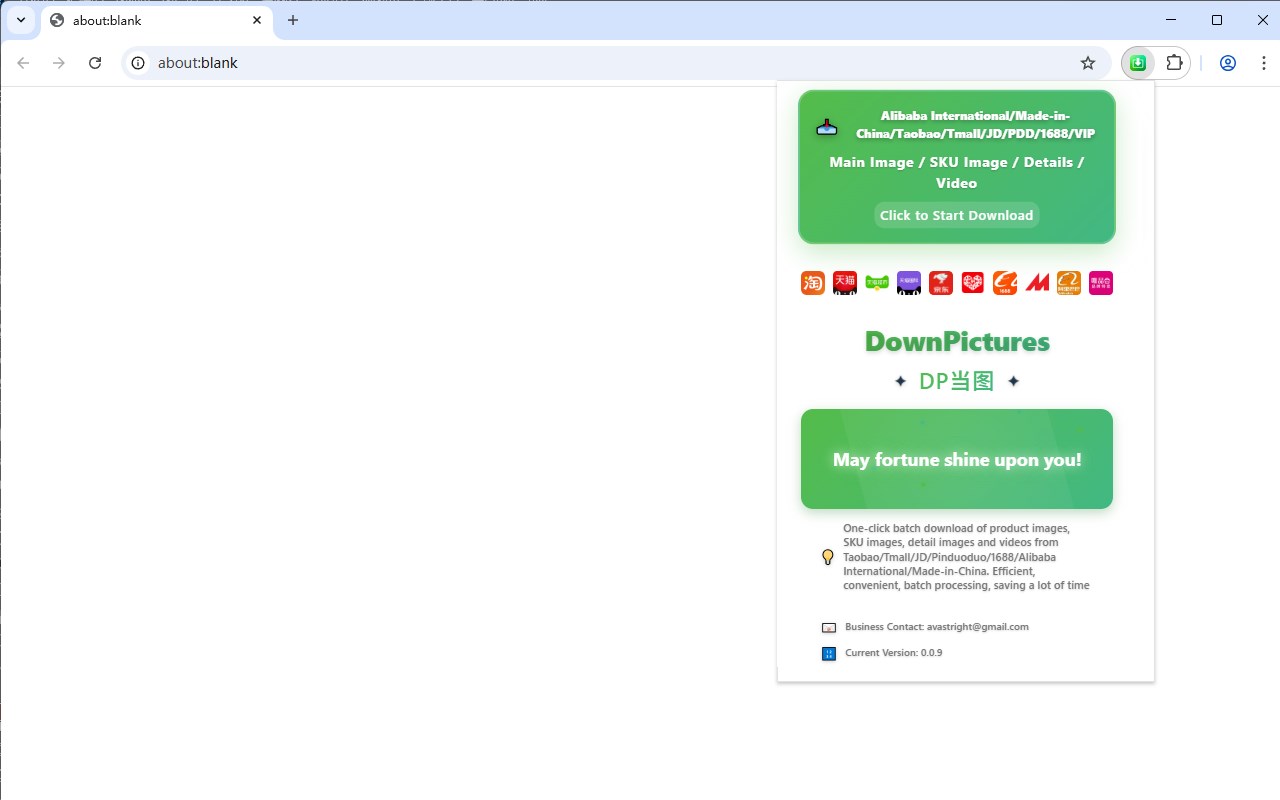The width and height of the screenshot is (1280, 800).
Task: Click the Taobao platform icon
Action: [813, 283]
